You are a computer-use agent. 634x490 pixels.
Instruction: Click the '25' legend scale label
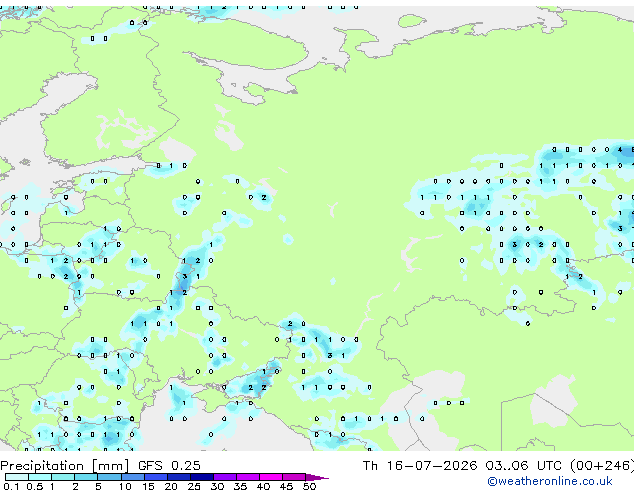pos(194,486)
